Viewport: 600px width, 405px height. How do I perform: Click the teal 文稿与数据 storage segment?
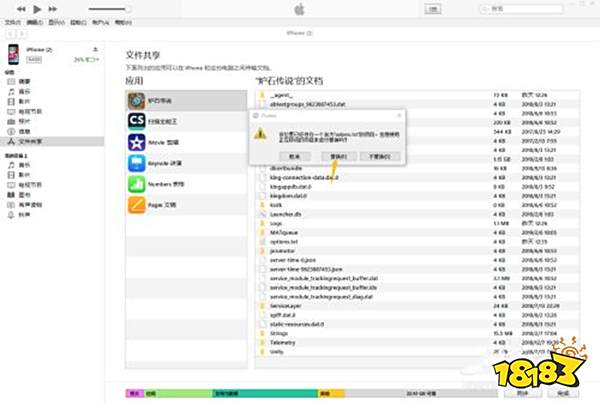[x=265, y=393]
